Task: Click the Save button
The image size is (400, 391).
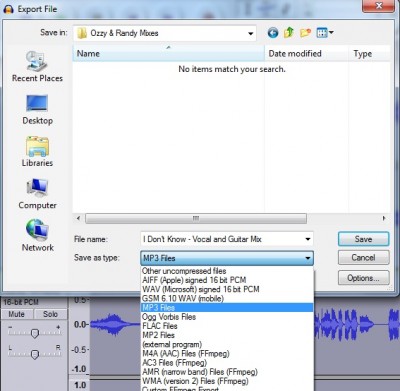Action: 363,239
